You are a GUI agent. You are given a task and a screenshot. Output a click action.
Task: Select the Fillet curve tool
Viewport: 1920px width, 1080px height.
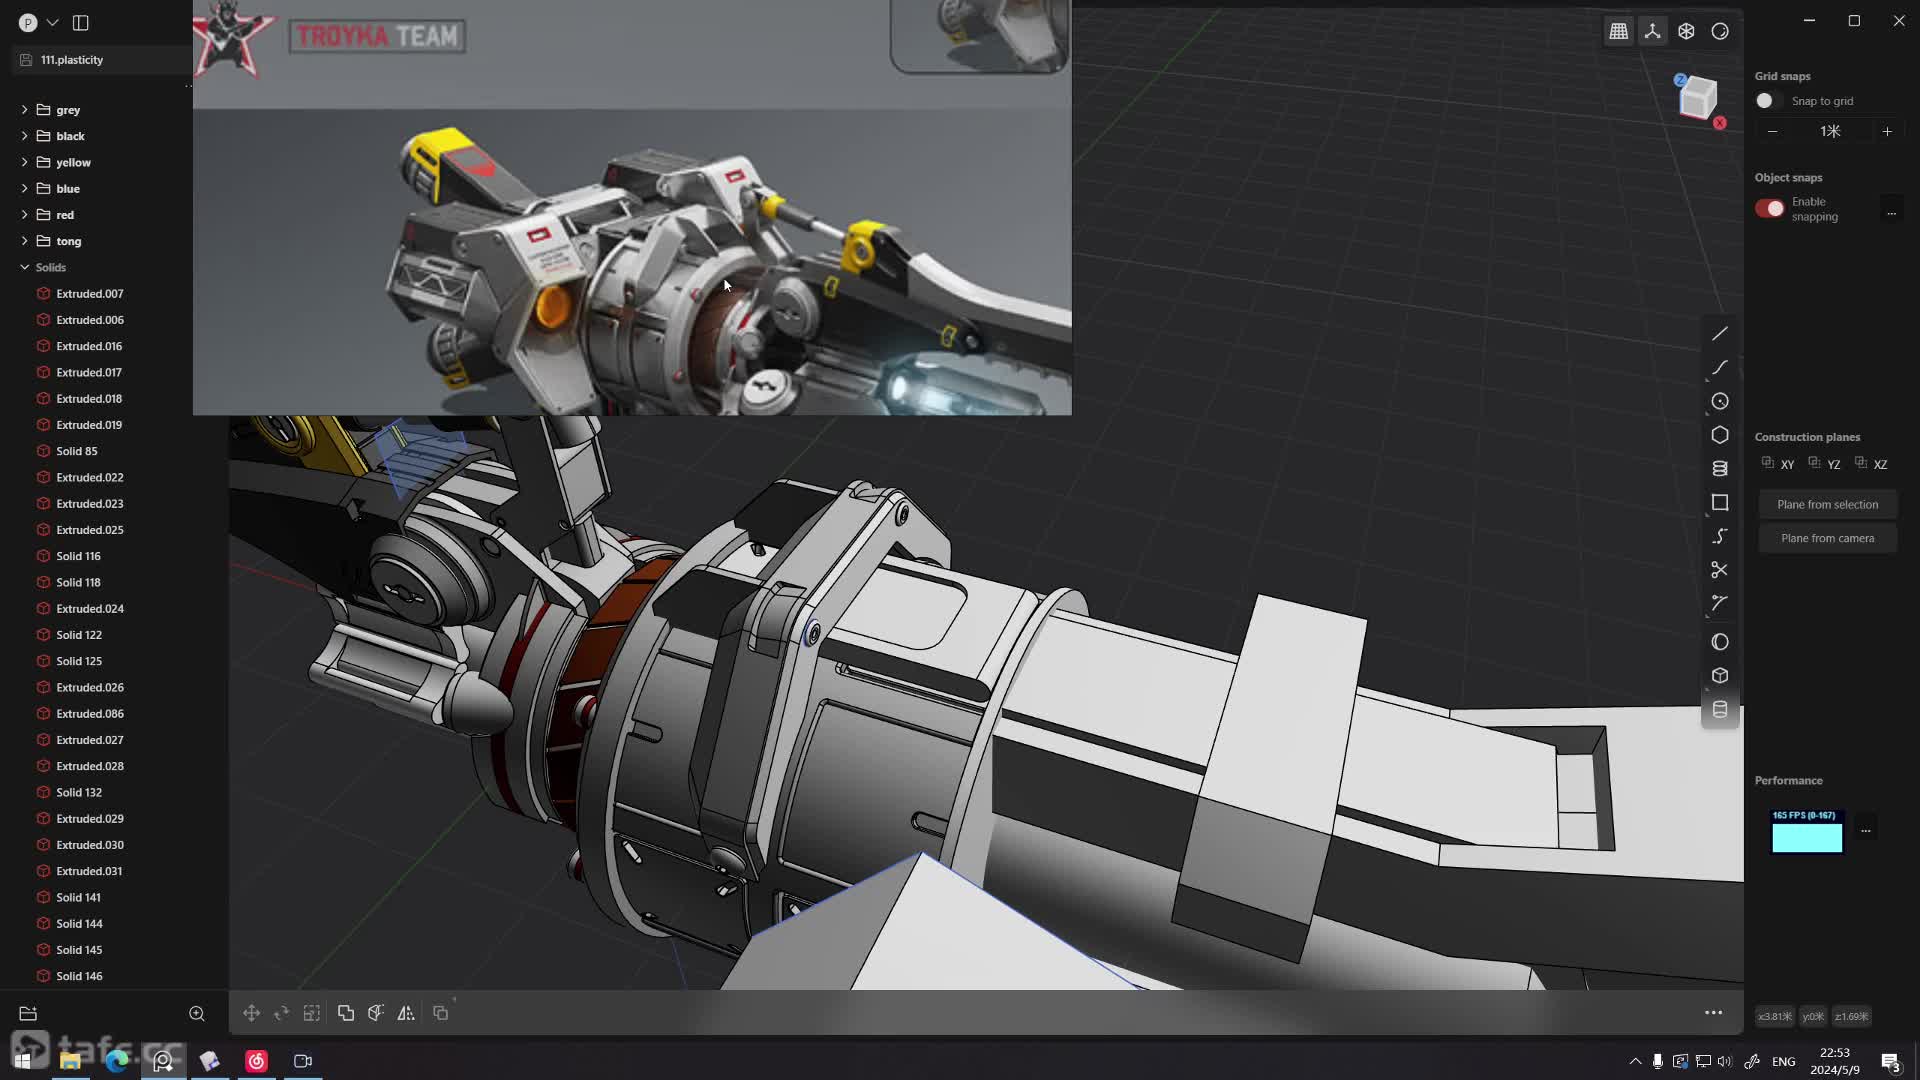pos(1719,603)
